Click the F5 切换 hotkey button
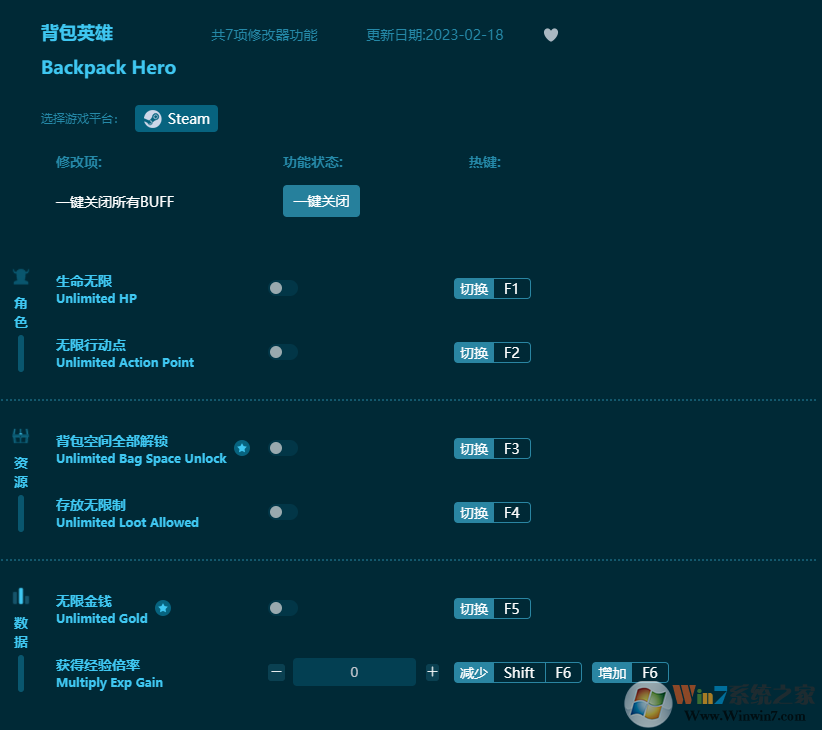822x730 pixels. coord(492,608)
